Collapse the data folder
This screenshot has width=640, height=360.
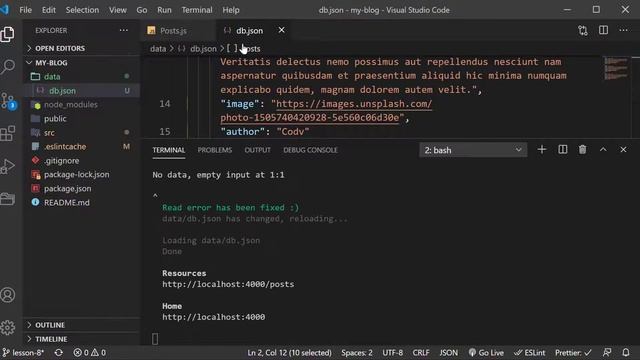[52, 76]
